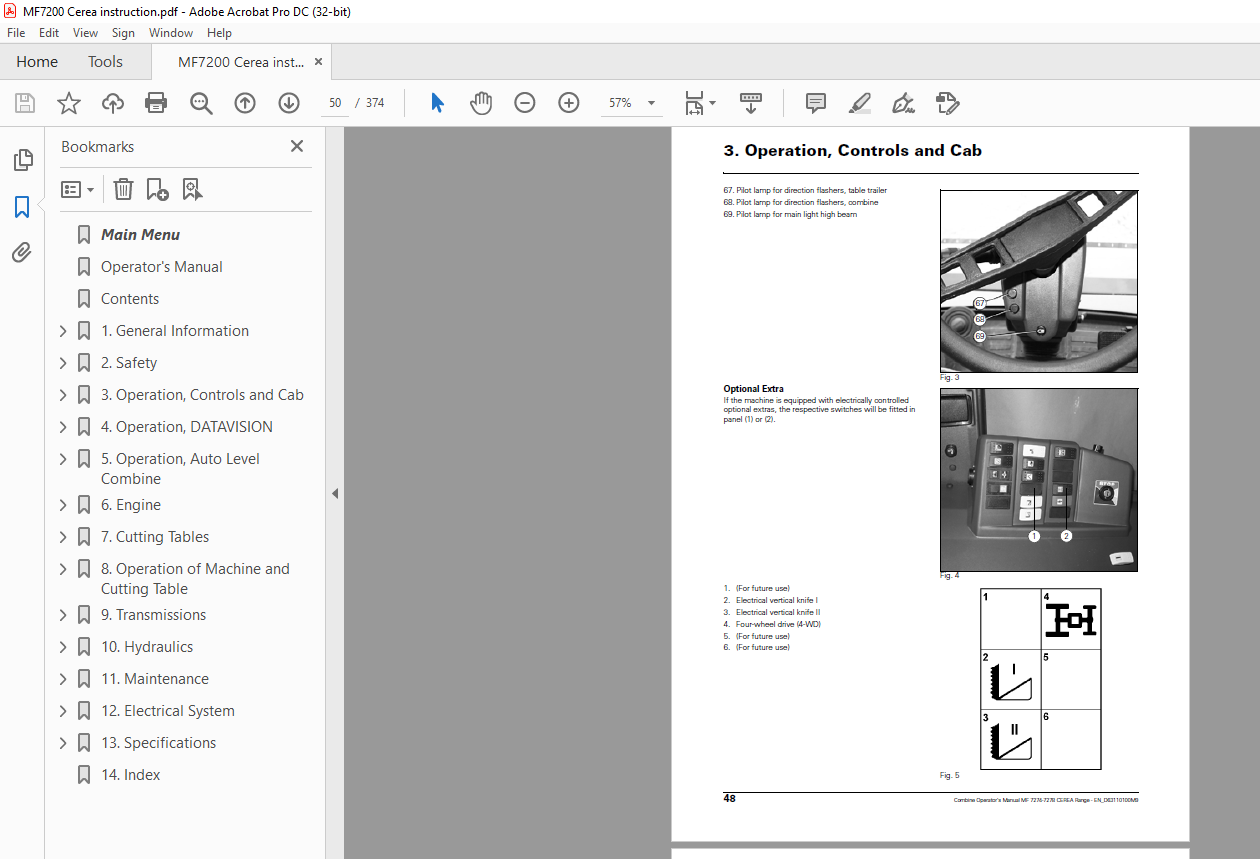Open 8. Operation of Machine bookmark
1260x859 pixels.
point(195,579)
